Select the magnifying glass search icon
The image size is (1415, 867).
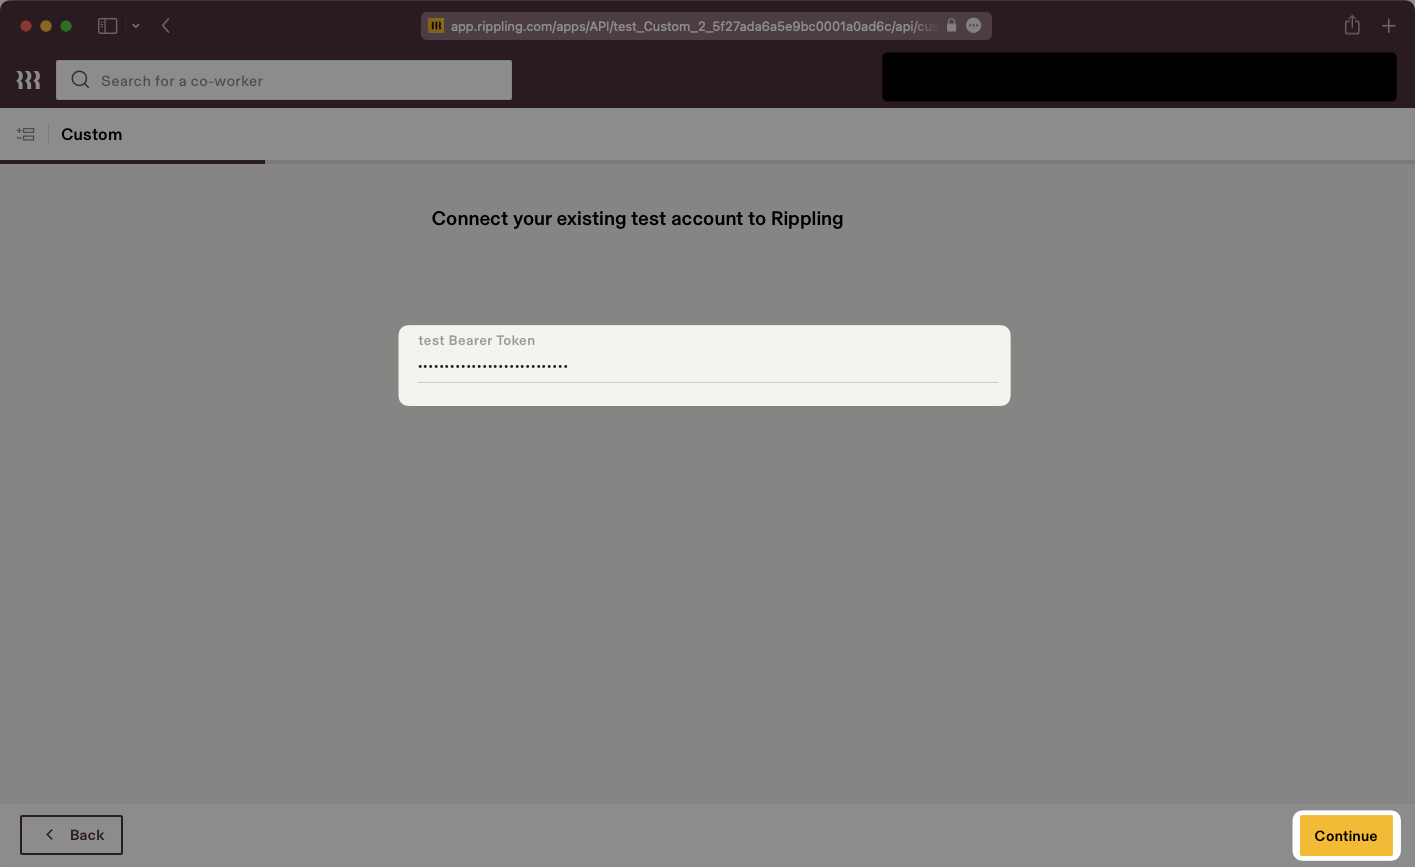79,80
